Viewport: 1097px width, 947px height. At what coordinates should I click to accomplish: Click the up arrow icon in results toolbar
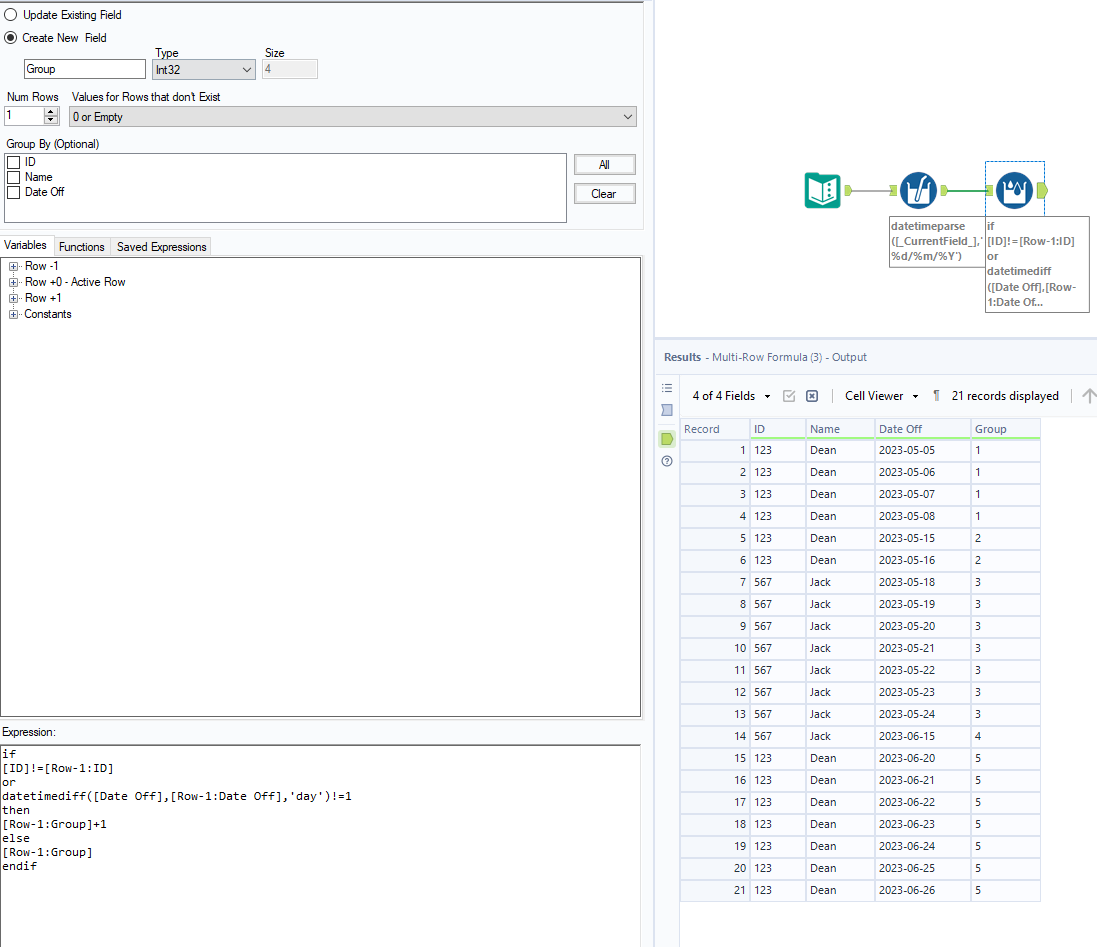(x=1088, y=396)
